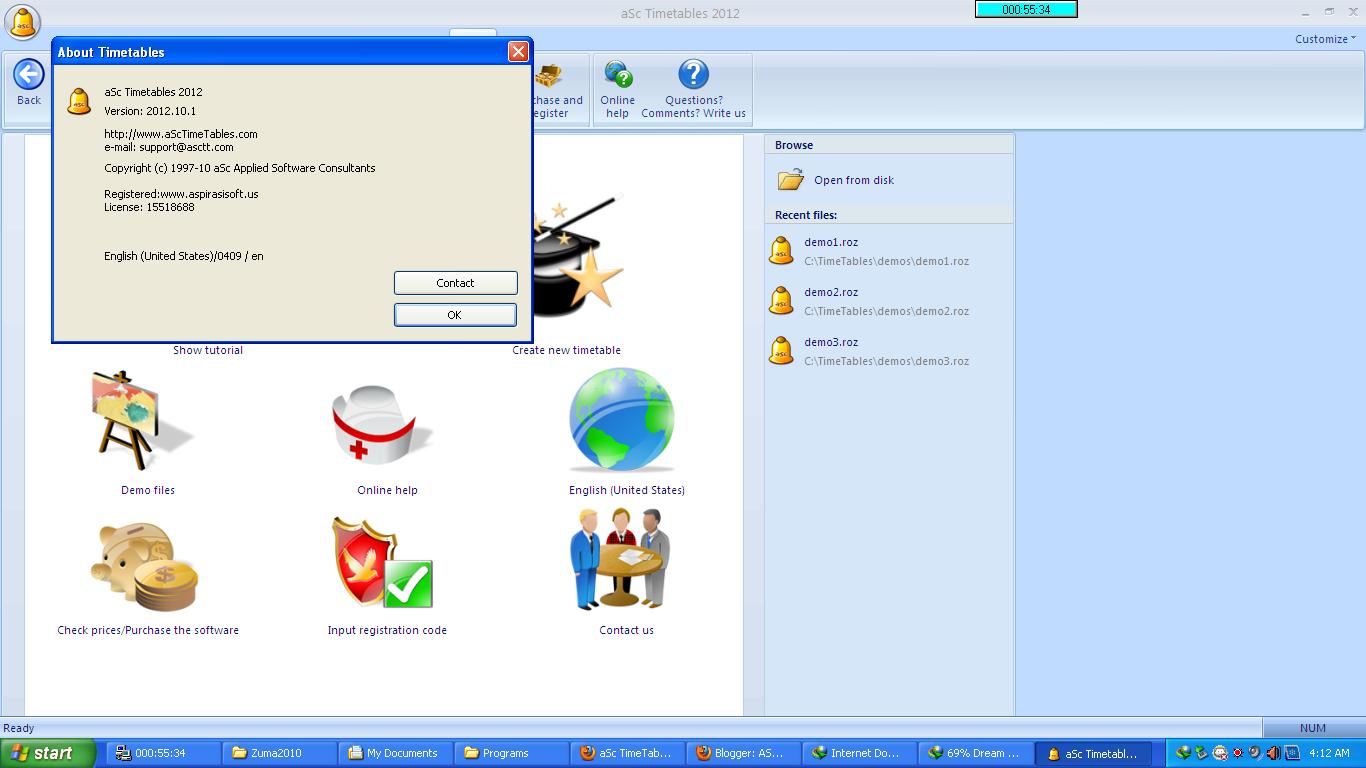Switch to Blogger Firefox taskbar item
This screenshot has width=1366, height=768.
pyautogui.click(x=741, y=753)
